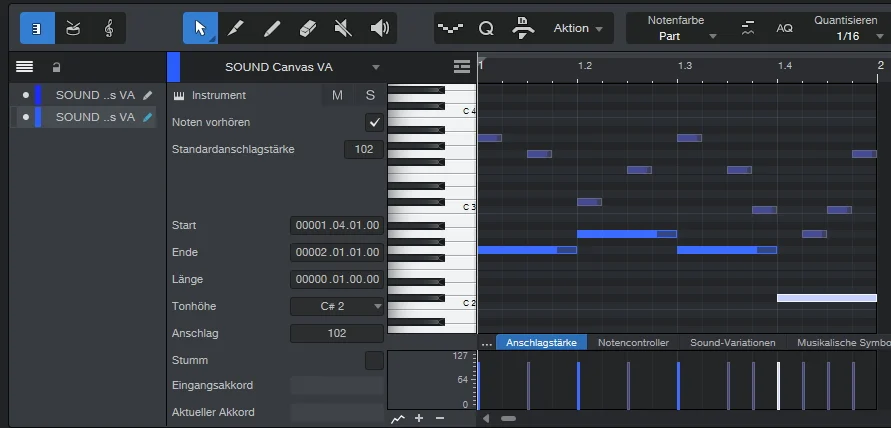Select the Eraser tool

coord(308,28)
